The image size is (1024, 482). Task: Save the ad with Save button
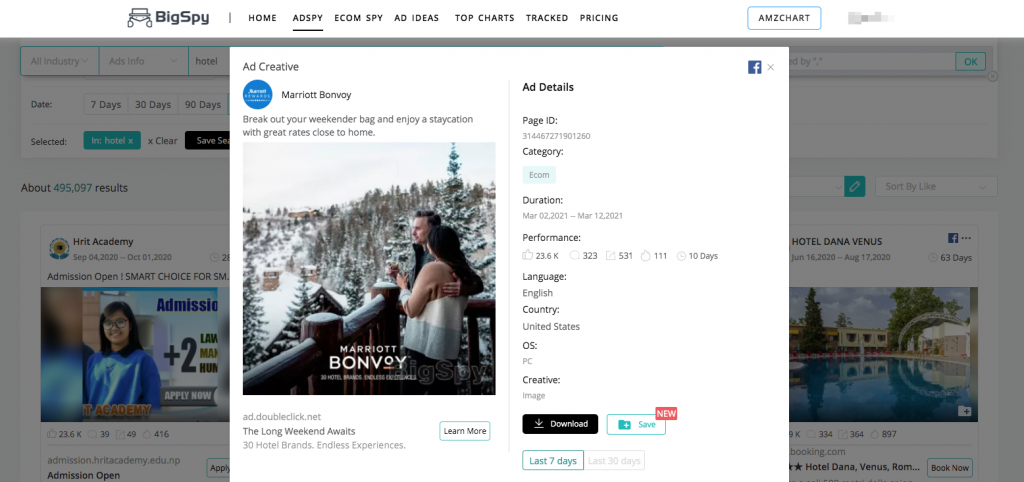pos(636,424)
